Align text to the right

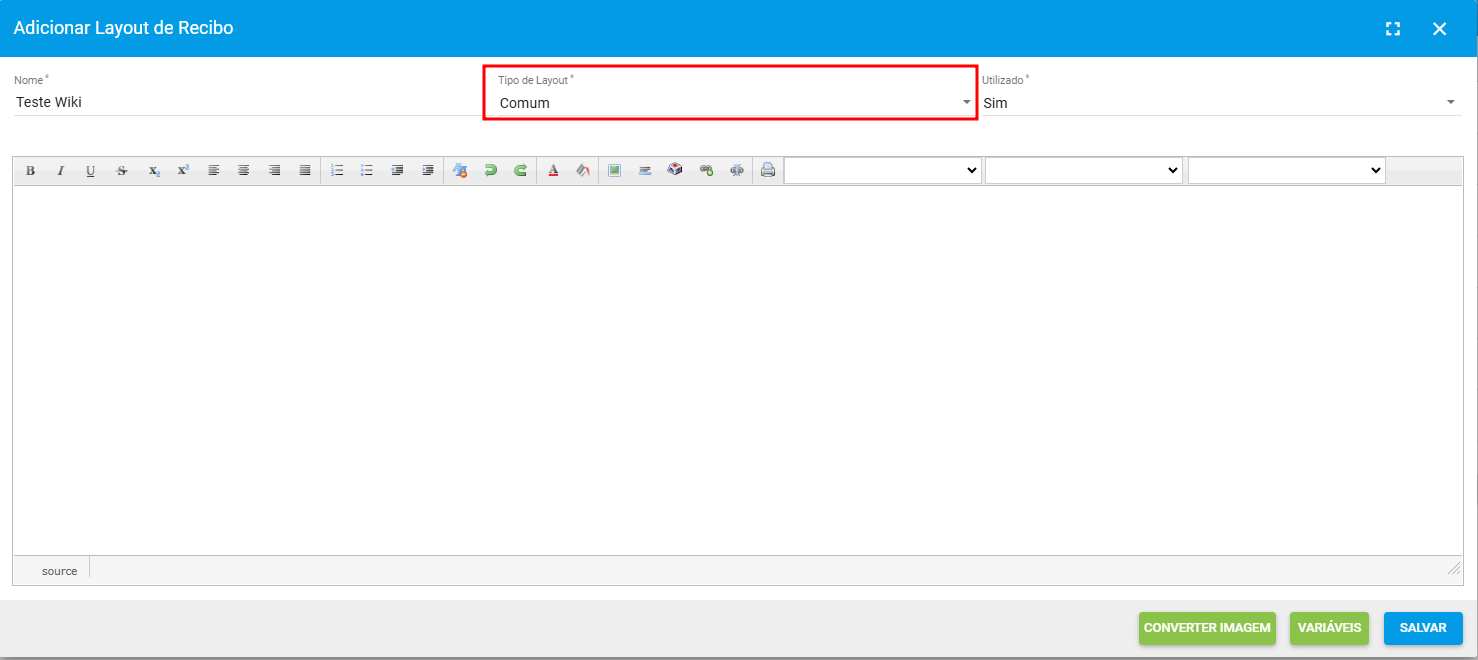(x=274, y=171)
